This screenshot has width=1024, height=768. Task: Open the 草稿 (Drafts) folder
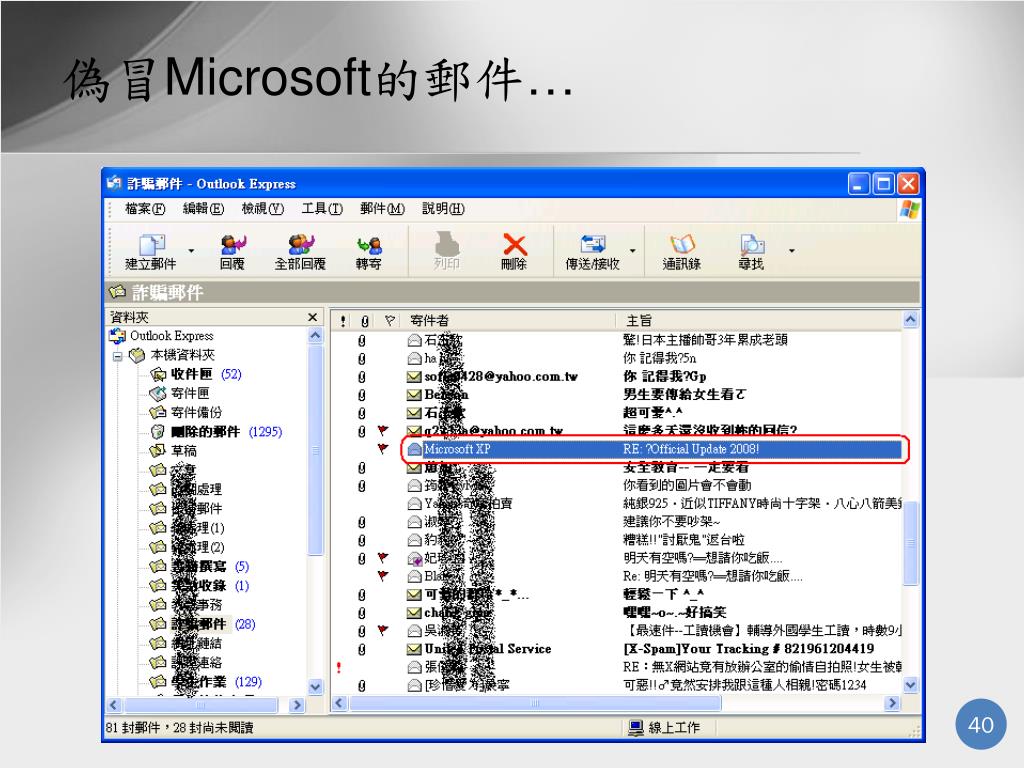174,451
